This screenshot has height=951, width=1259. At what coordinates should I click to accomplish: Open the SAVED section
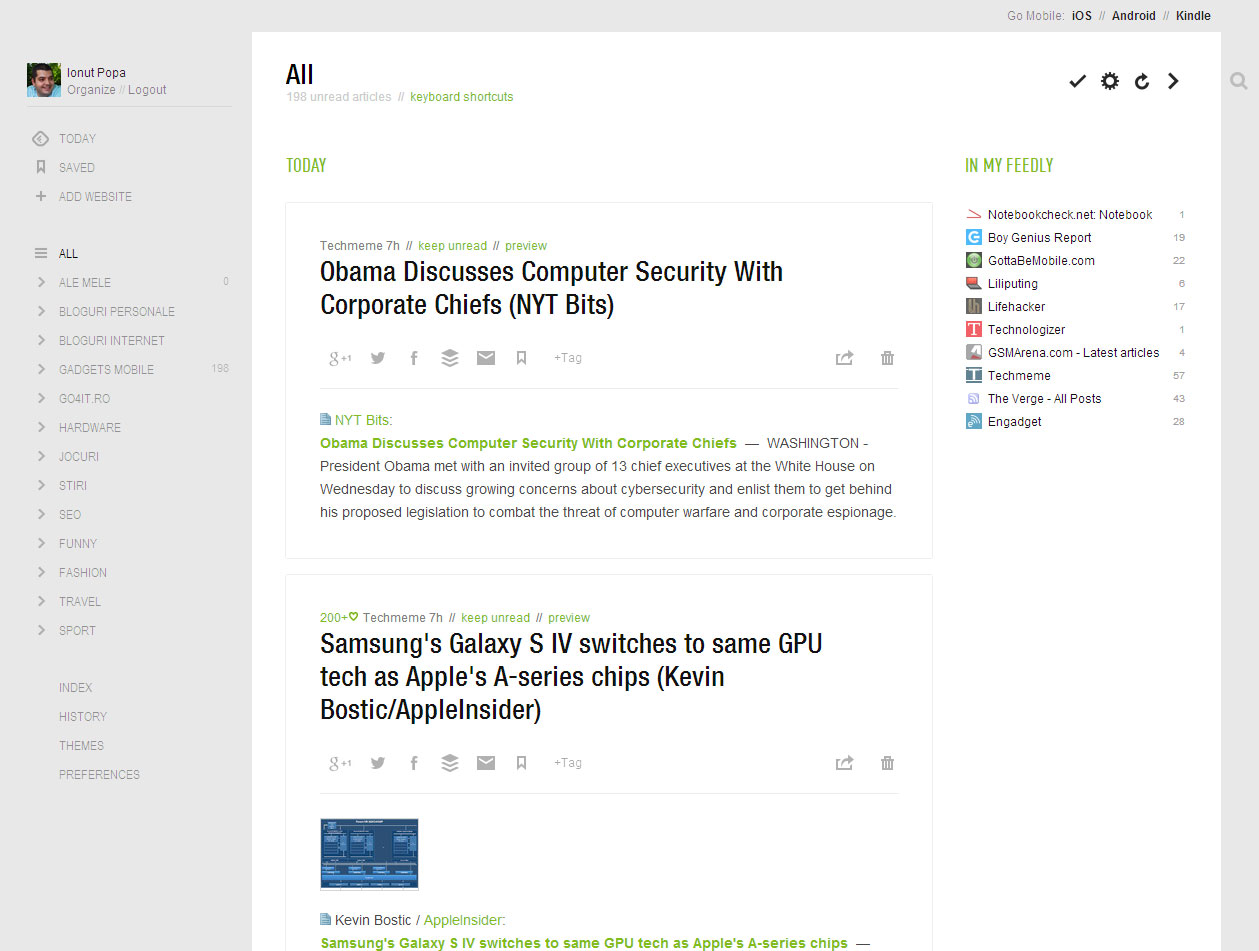(76, 168)
